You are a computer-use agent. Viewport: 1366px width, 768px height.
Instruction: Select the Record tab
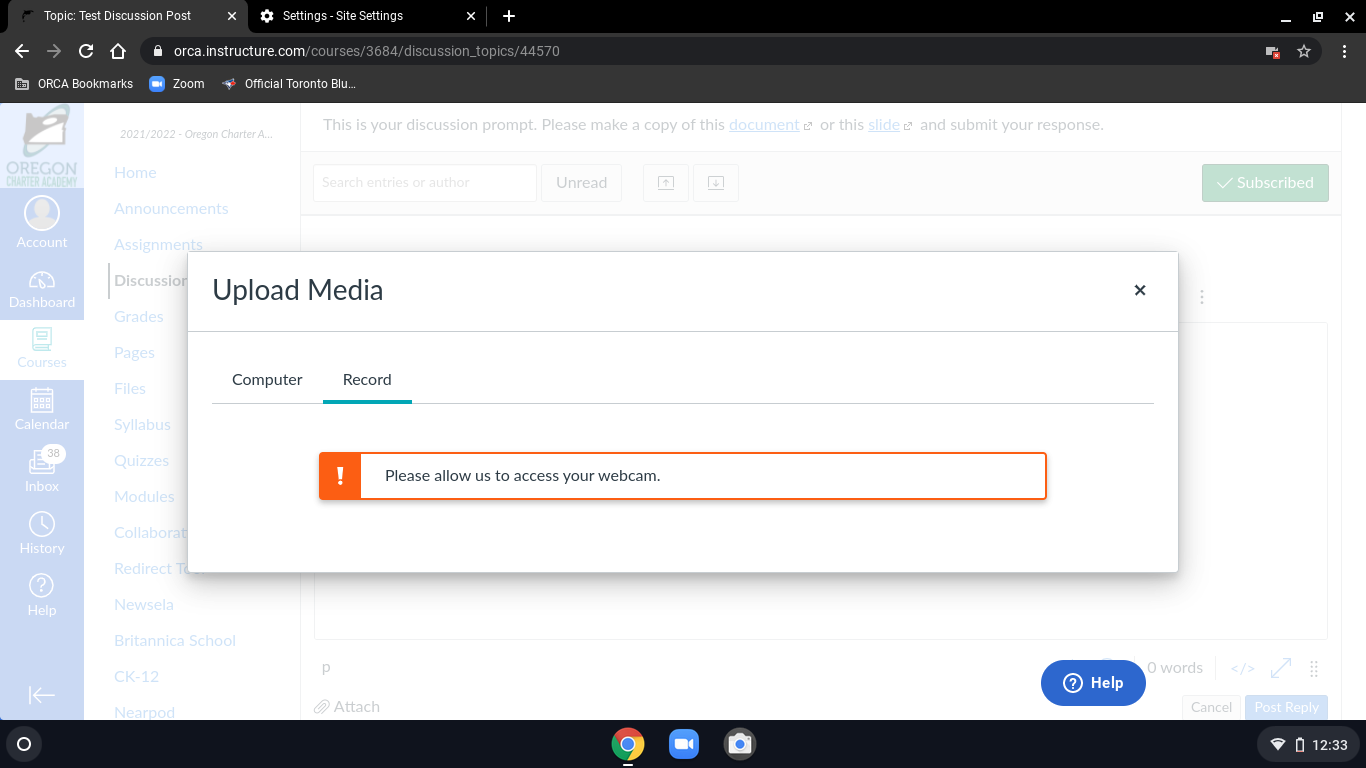click(367, 380)
